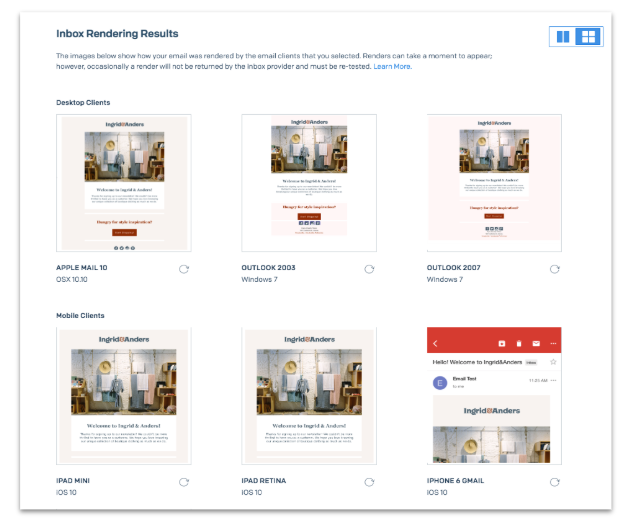Refresh the Apple Mail 10 render

tap(184, 269)
